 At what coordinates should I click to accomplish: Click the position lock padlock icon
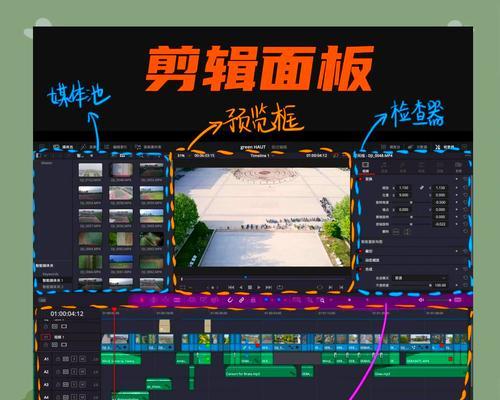[x=253, y=300]
